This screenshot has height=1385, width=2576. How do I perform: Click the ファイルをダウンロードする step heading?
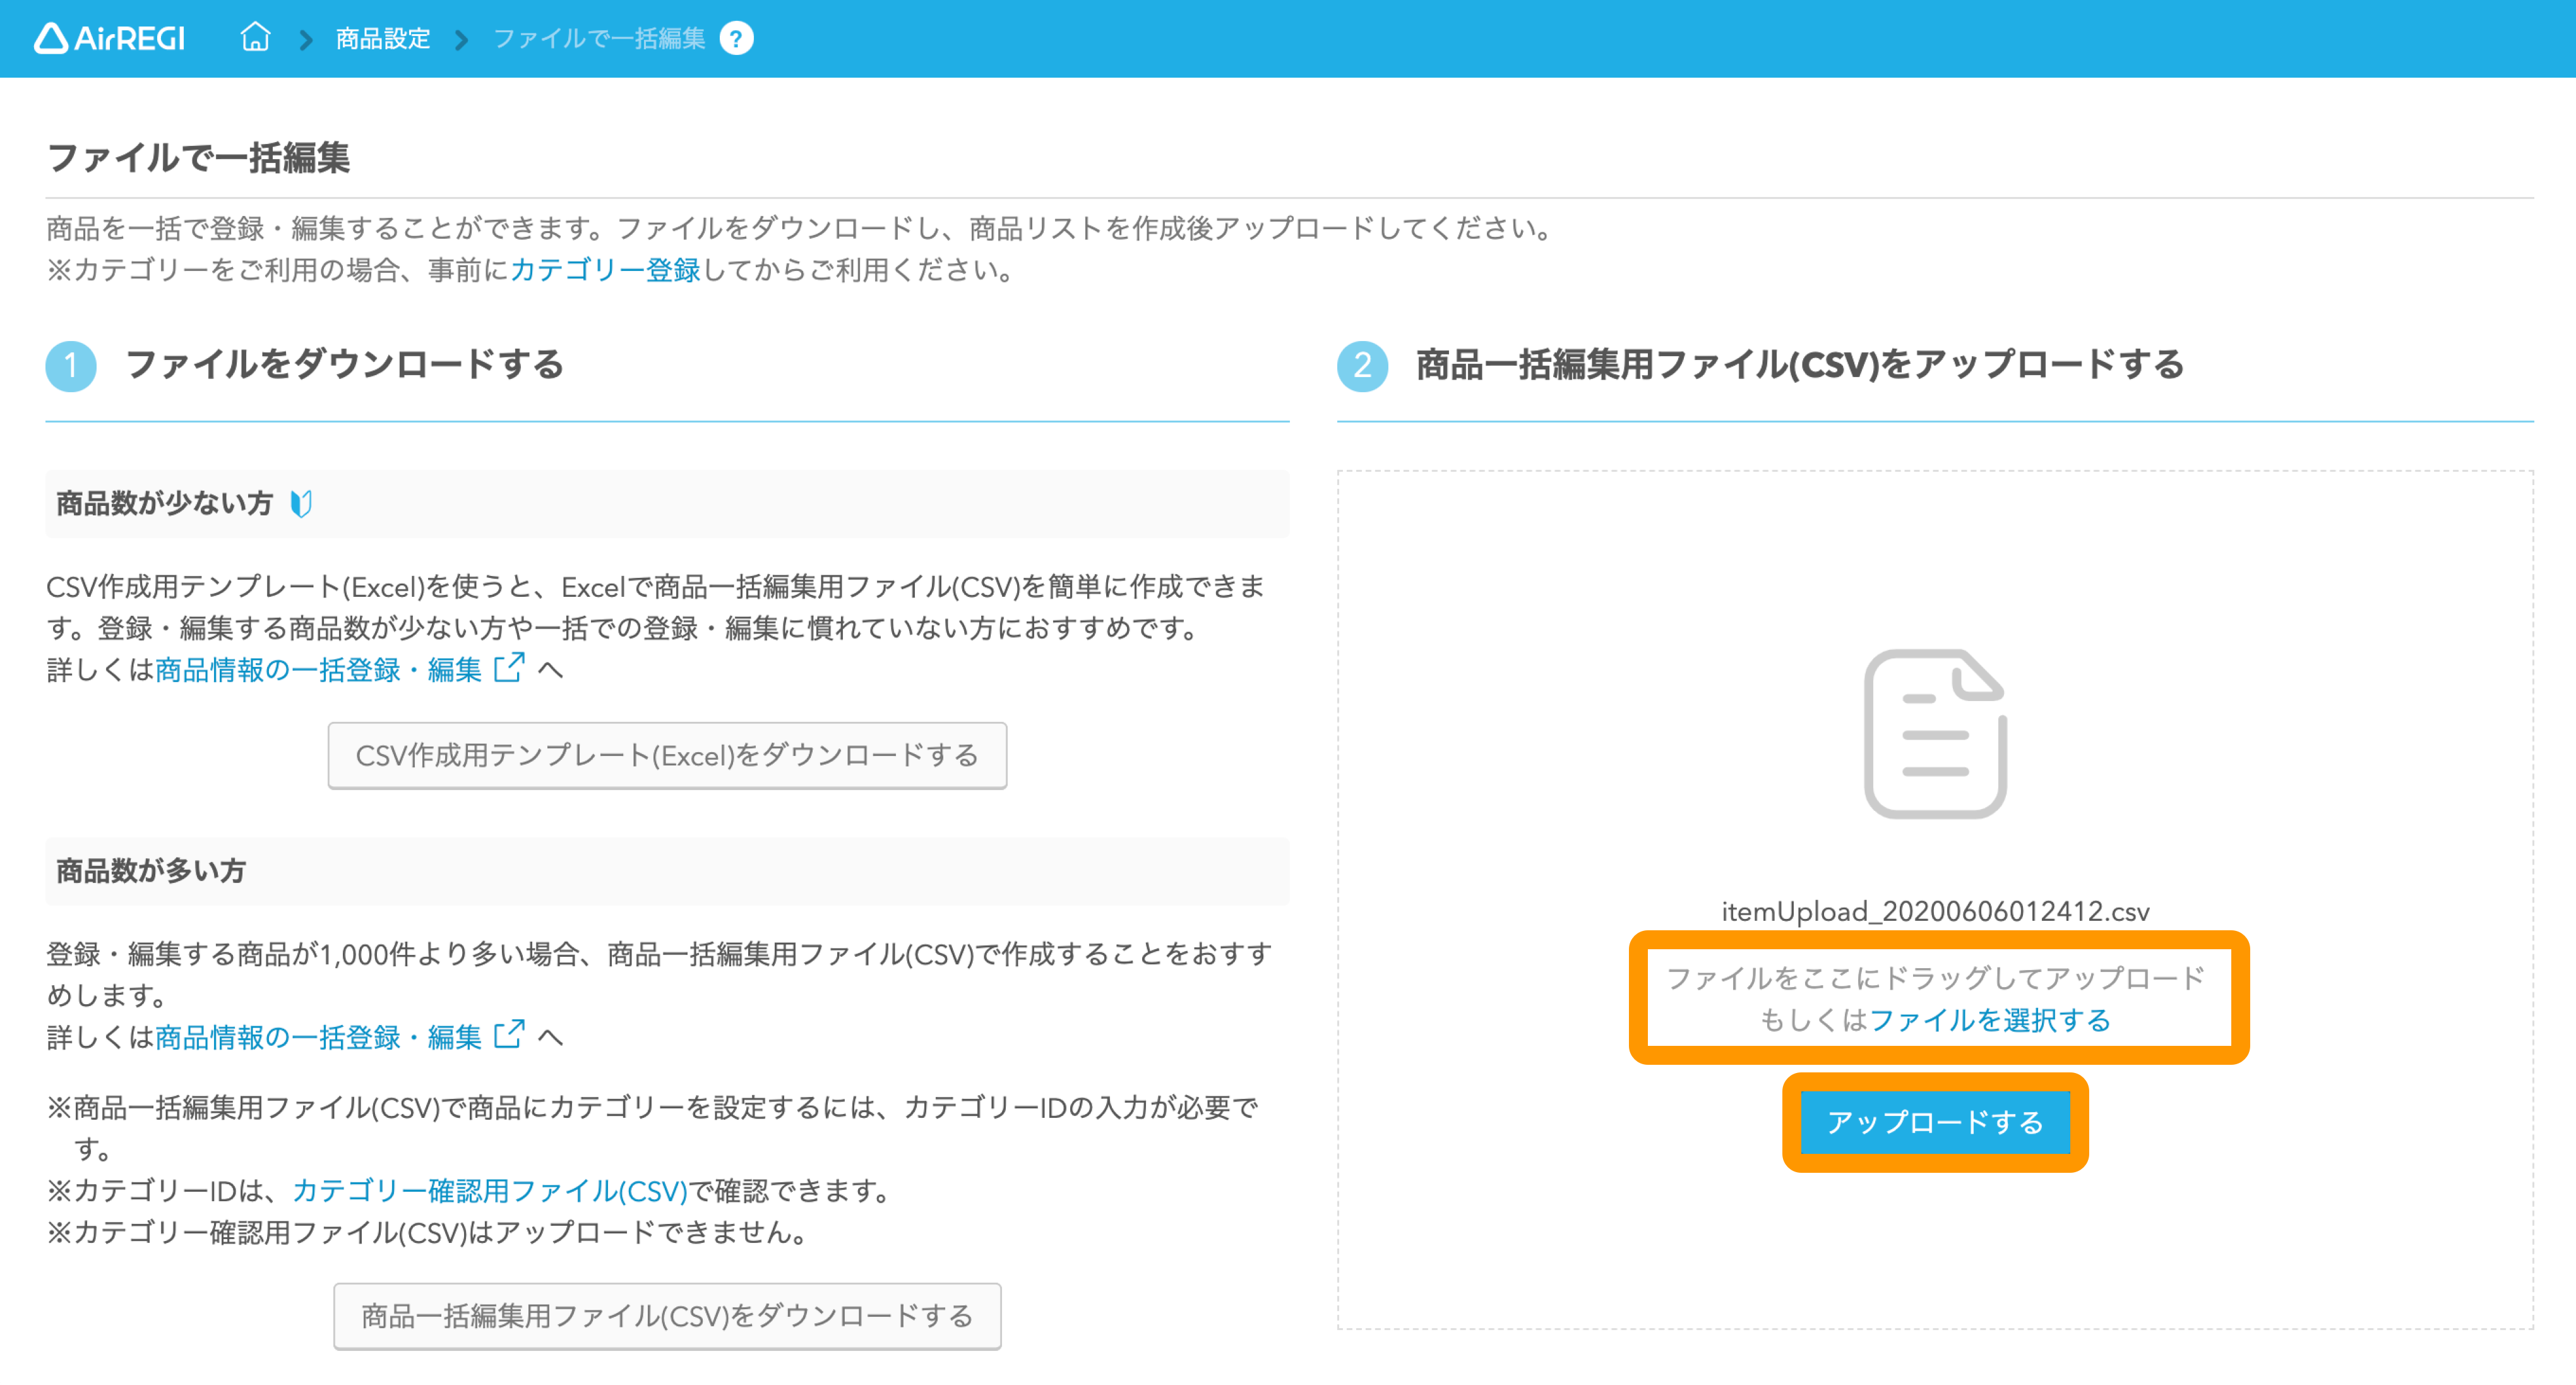click(345, 364)
